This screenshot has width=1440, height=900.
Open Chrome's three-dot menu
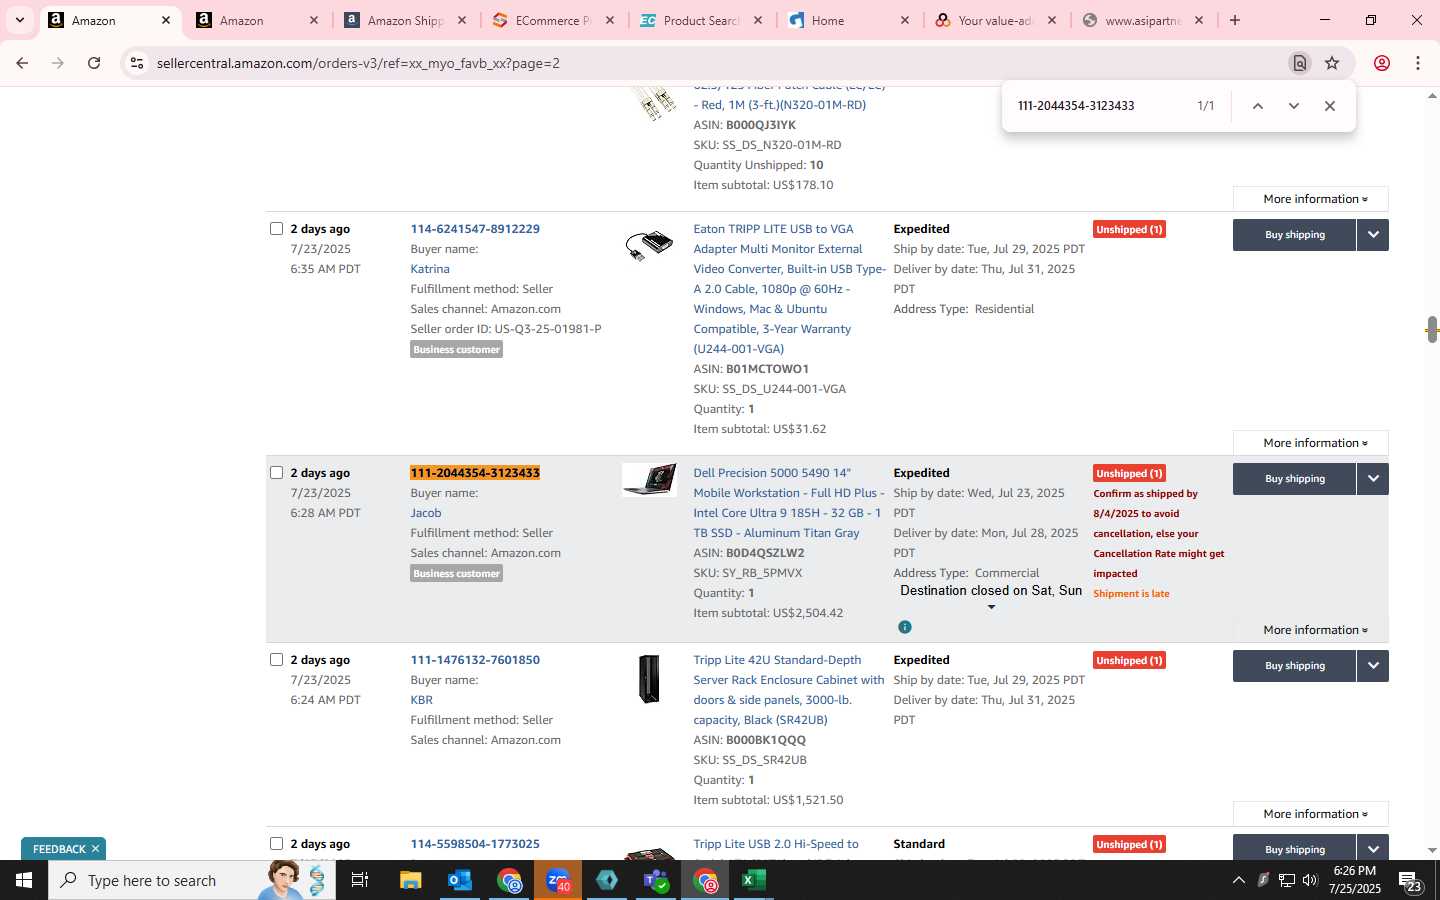1418,63
